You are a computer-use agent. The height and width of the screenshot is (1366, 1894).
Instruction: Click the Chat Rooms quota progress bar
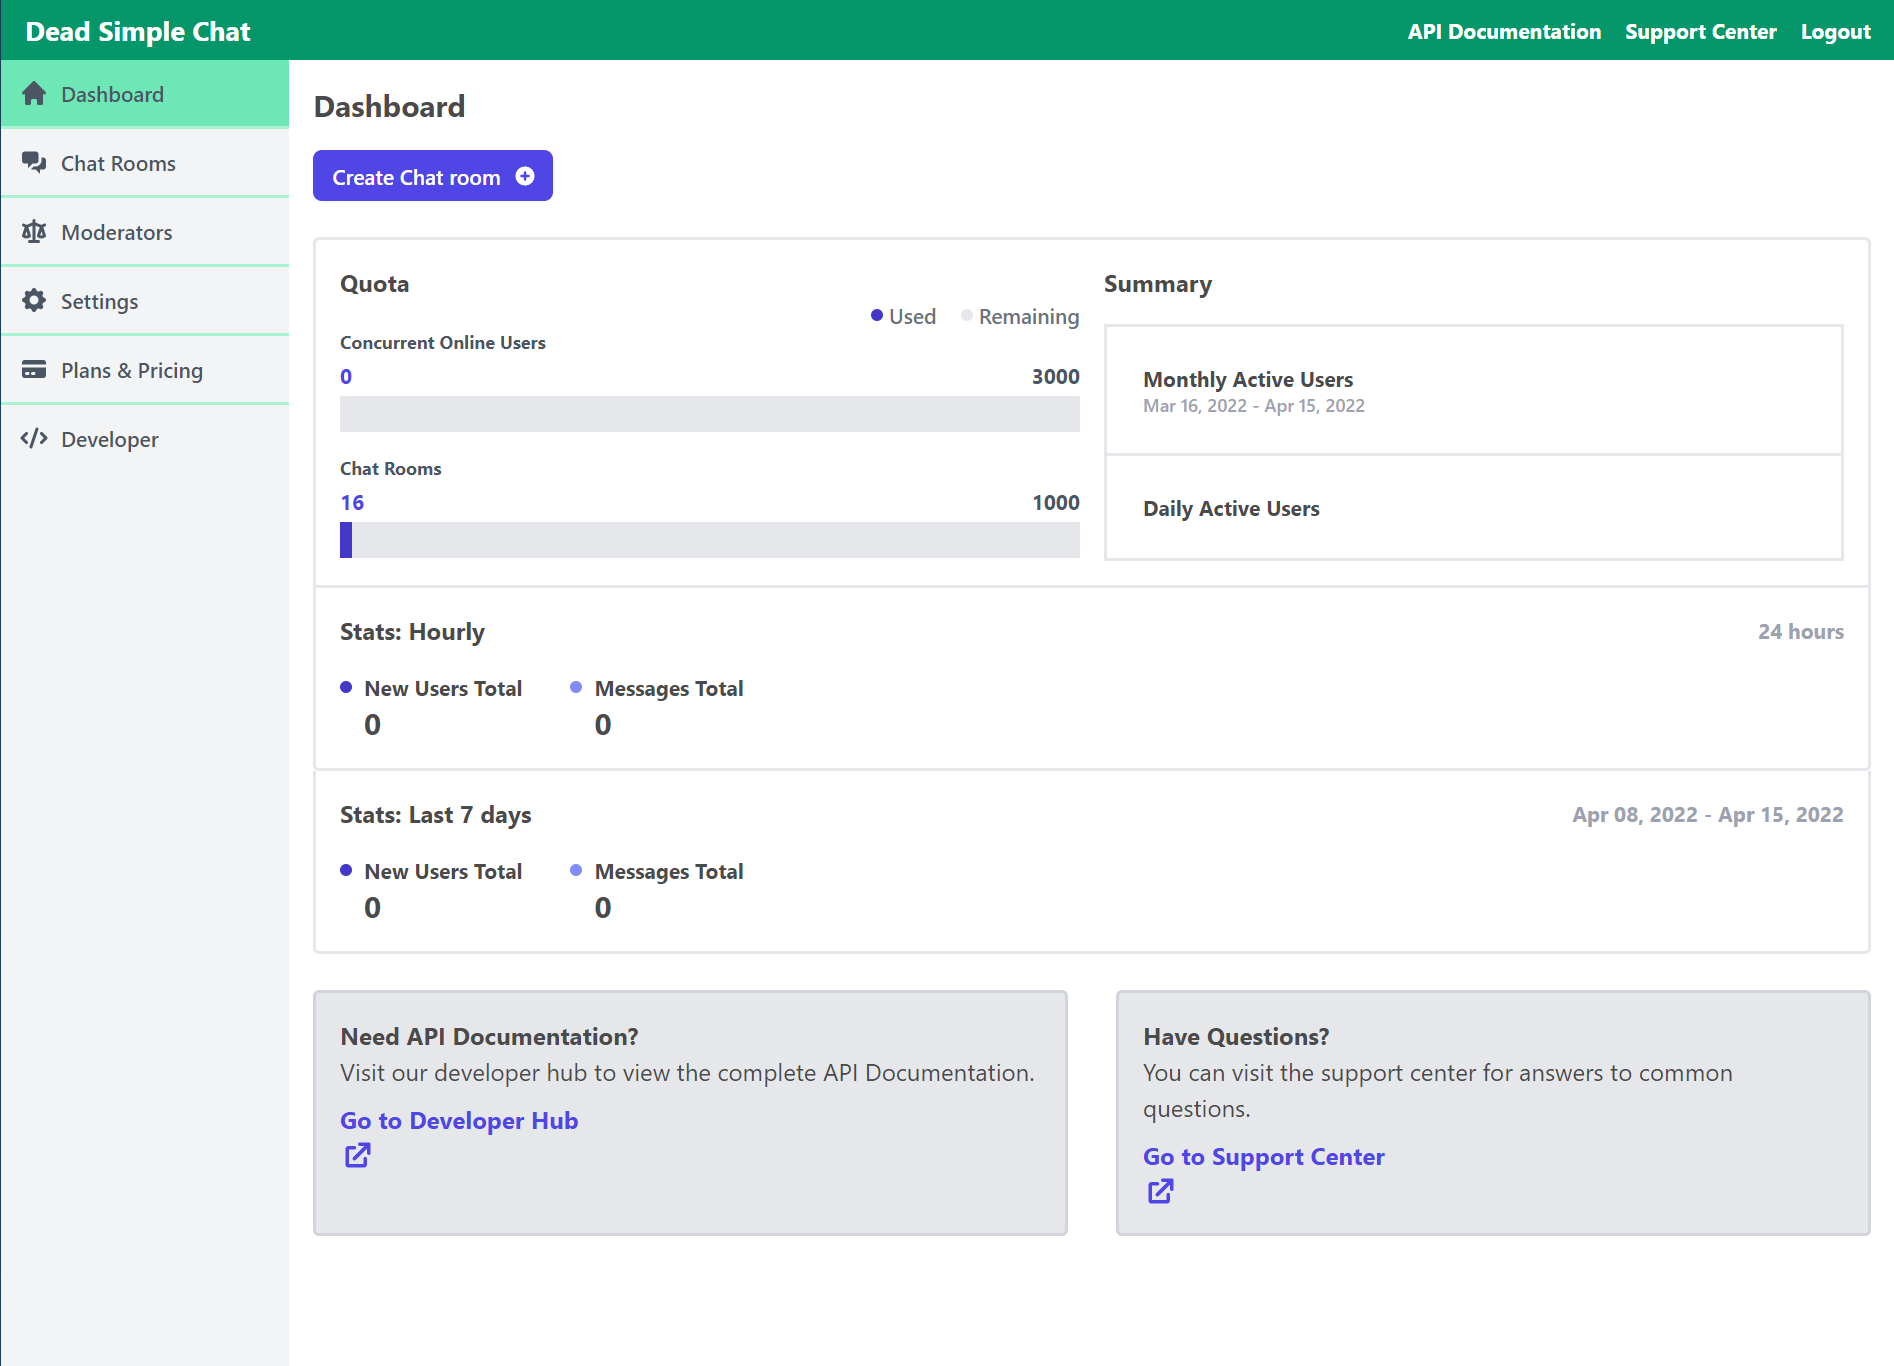click(710, 540)
